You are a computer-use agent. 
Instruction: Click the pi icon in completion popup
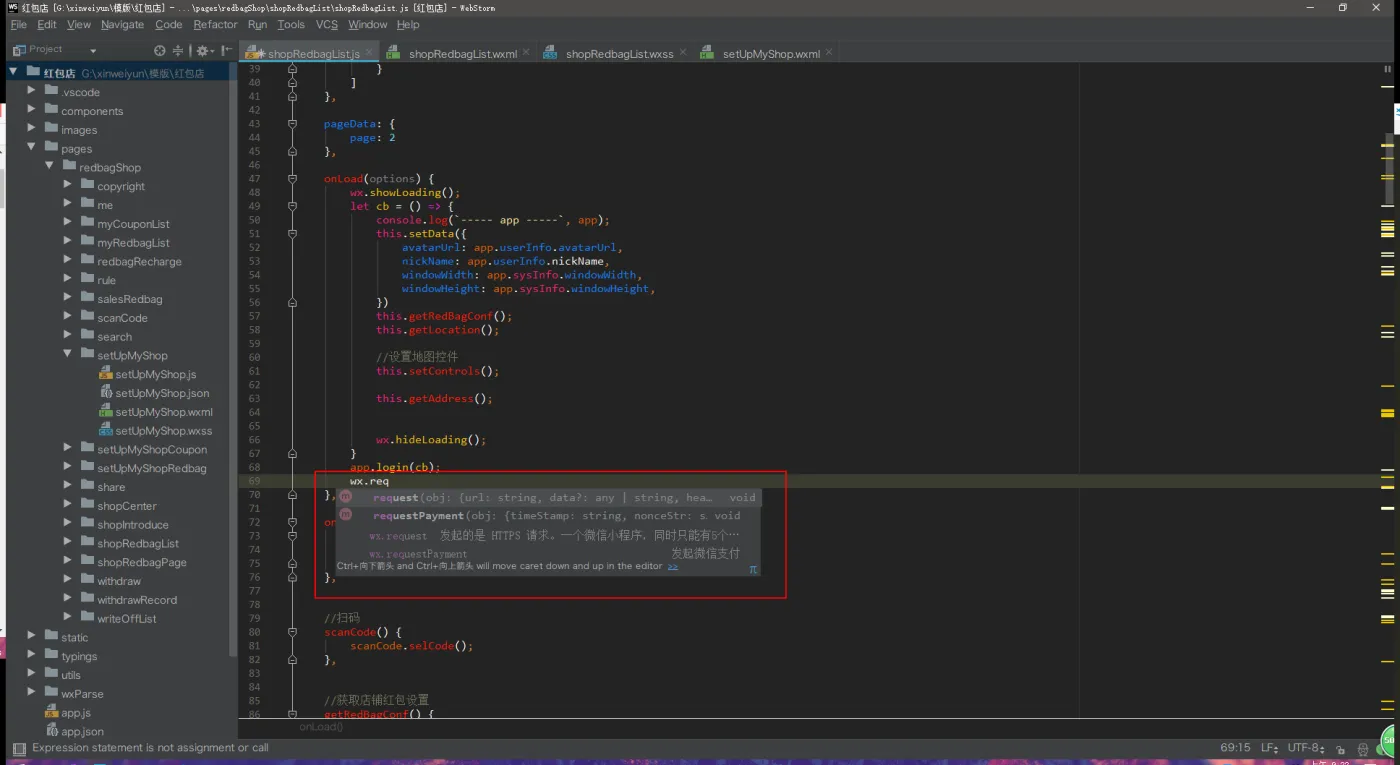(x=753, y=569)
